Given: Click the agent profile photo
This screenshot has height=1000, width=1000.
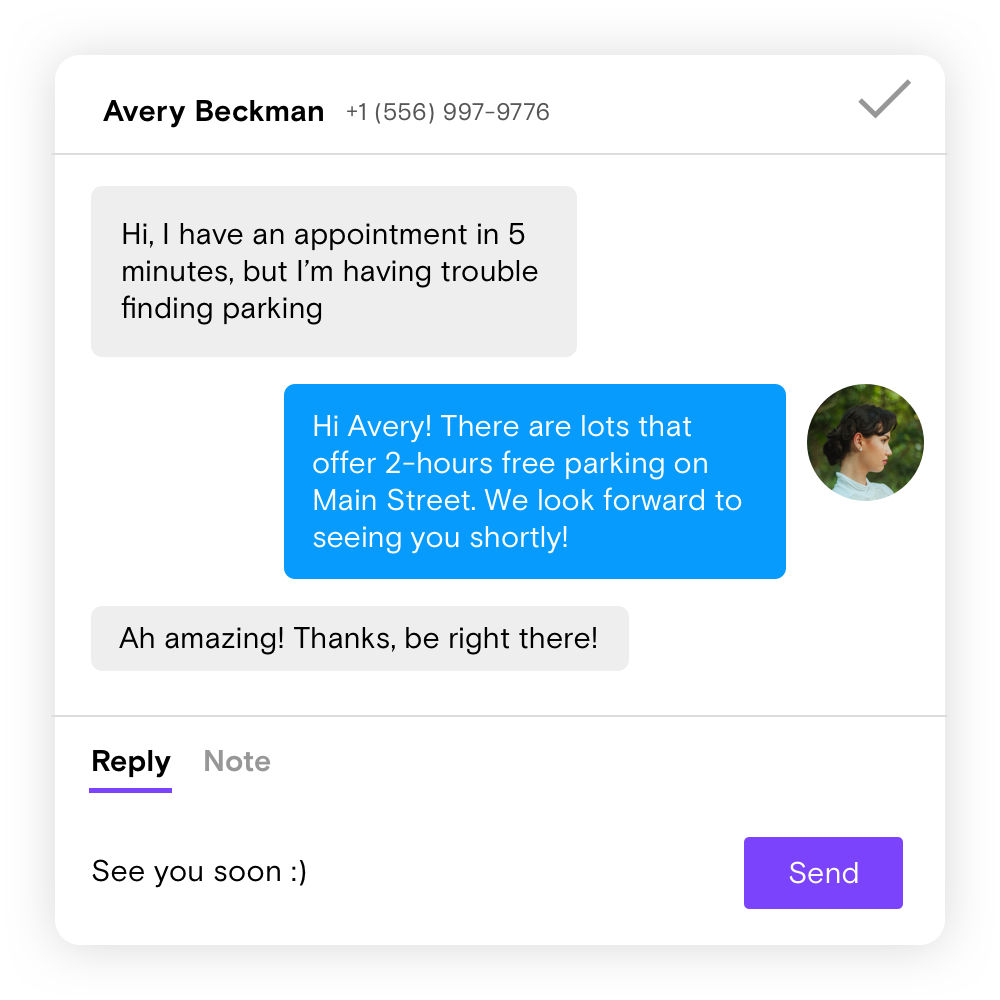Looking at the screenshot, I should pos(865,442).
